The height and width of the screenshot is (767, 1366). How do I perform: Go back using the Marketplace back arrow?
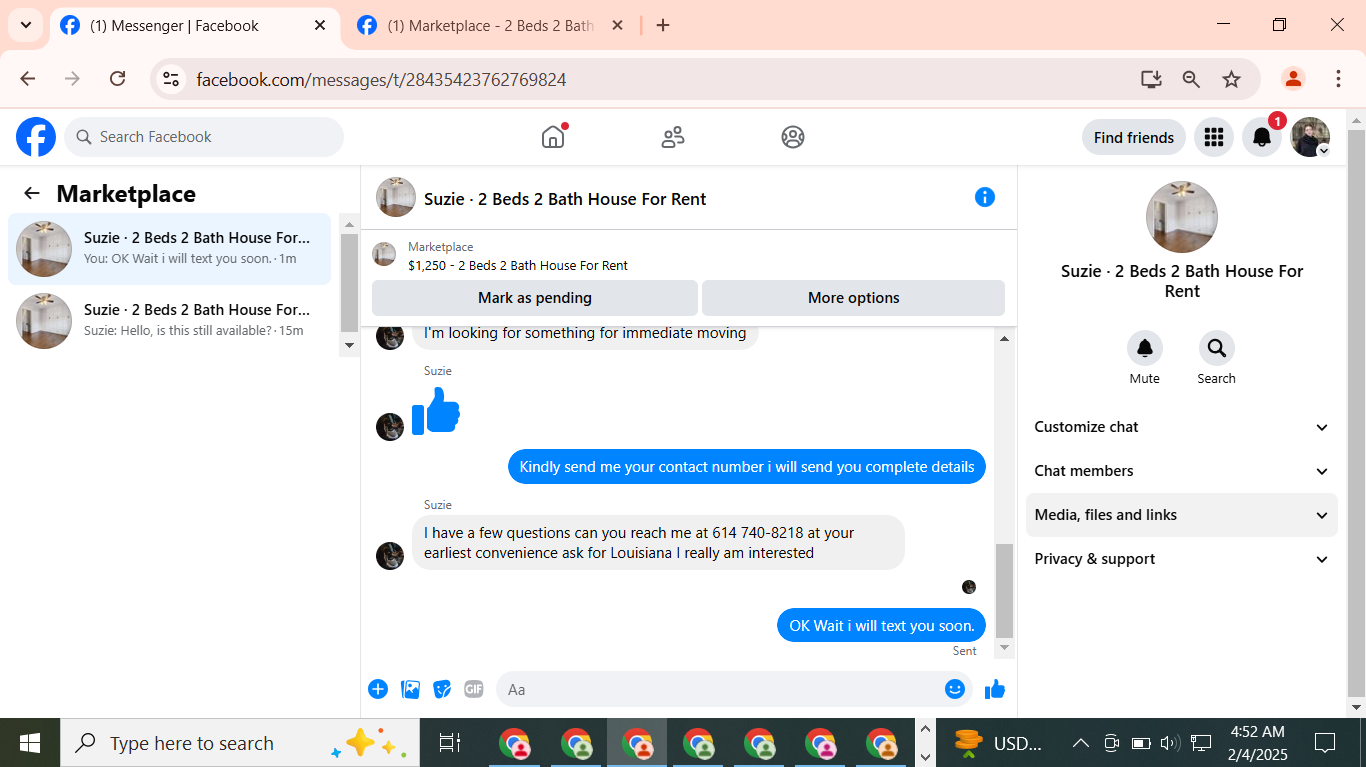click(32, 194)
